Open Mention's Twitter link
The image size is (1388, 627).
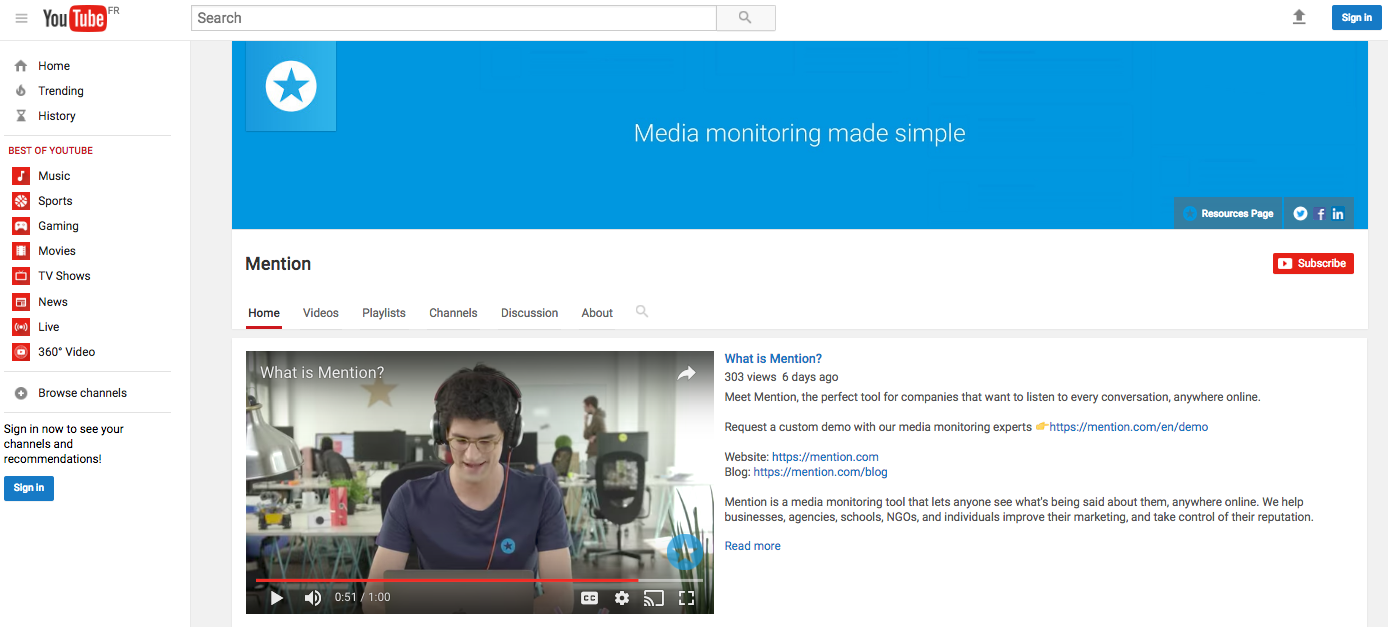click(x=1300, y=213)
